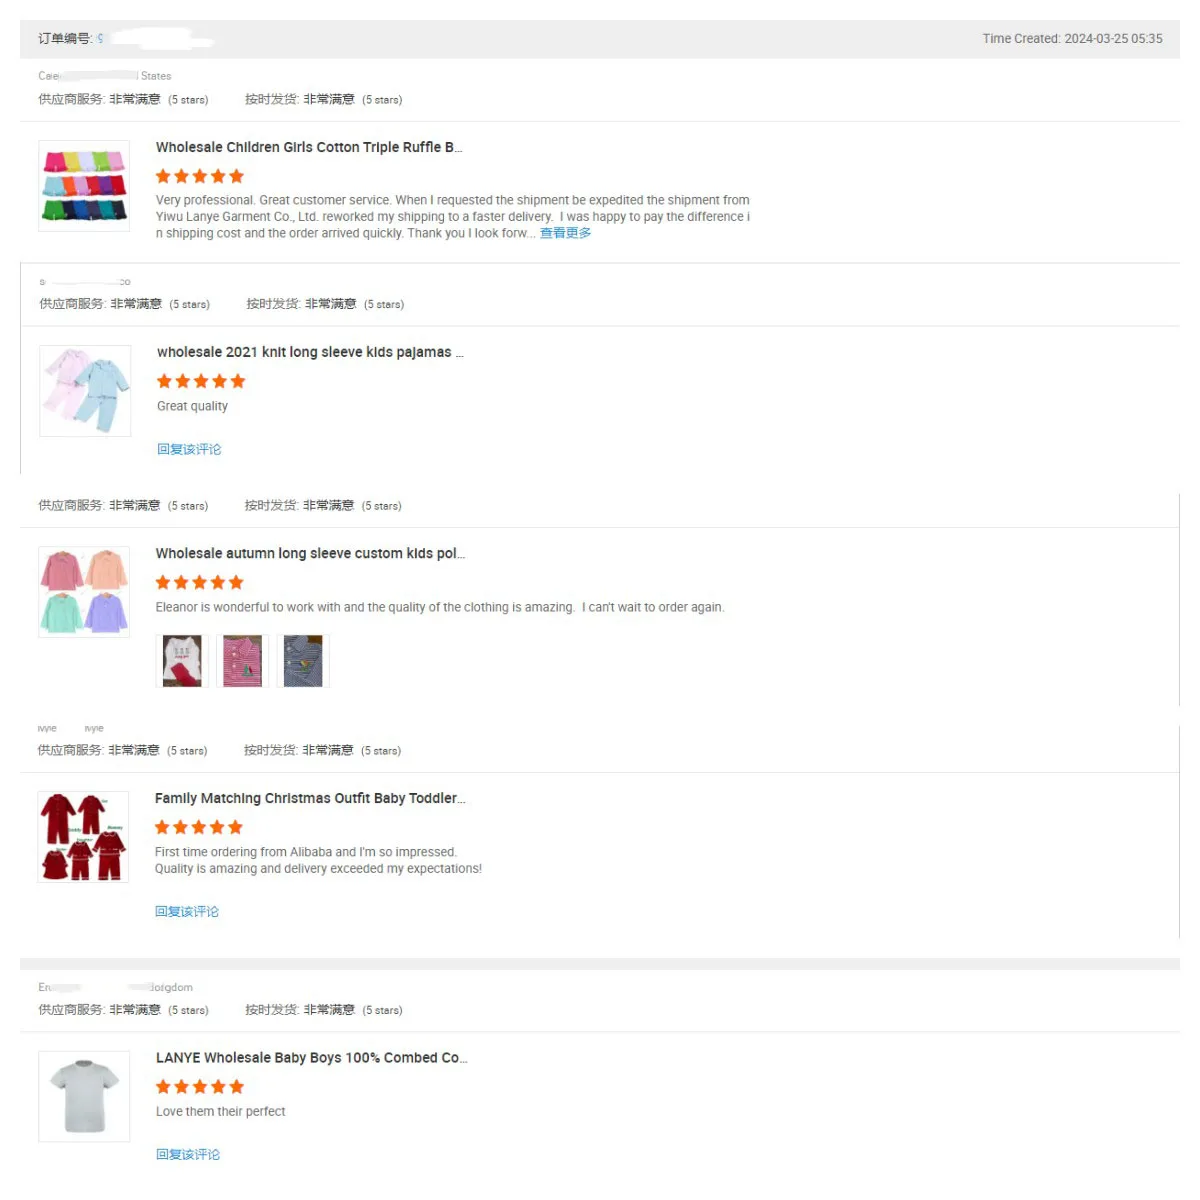1200x1200 pixels.
Task: Open 'wholesale 2021 knit long sleeve kids pajamas' title
Action: [x=309, y=352]
